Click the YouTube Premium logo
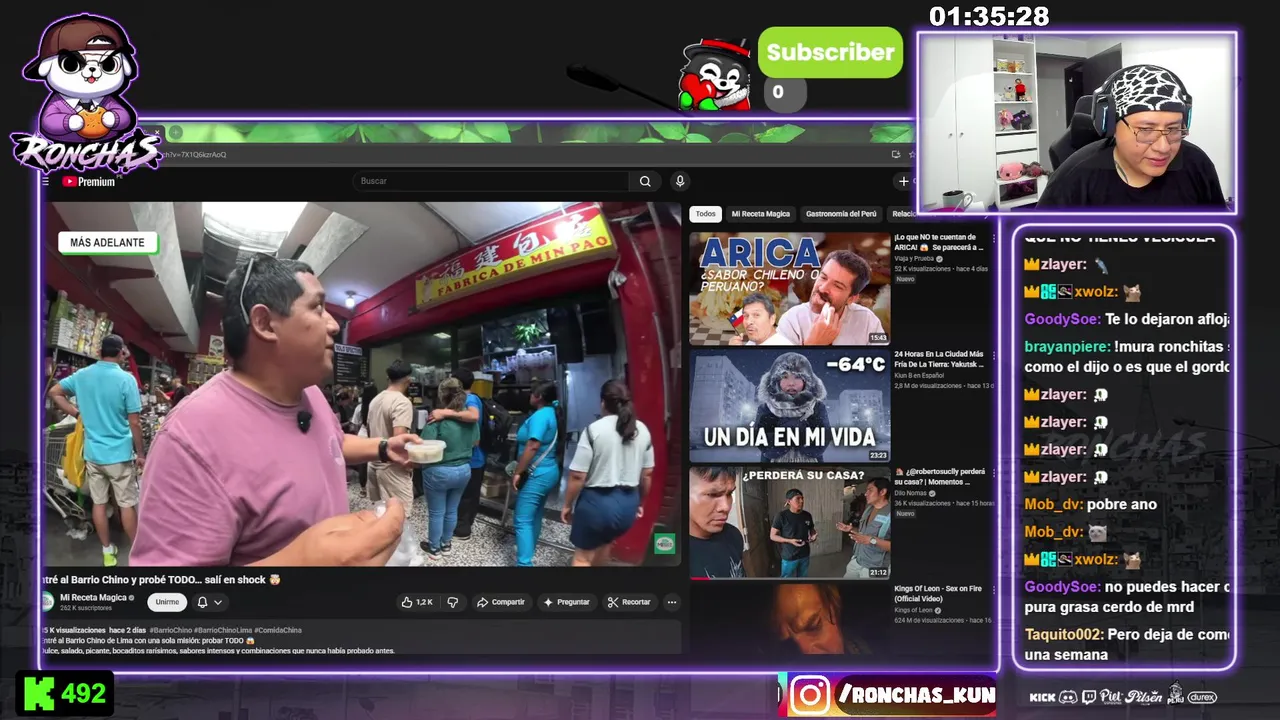1280x720 pixels. point(89,182)
